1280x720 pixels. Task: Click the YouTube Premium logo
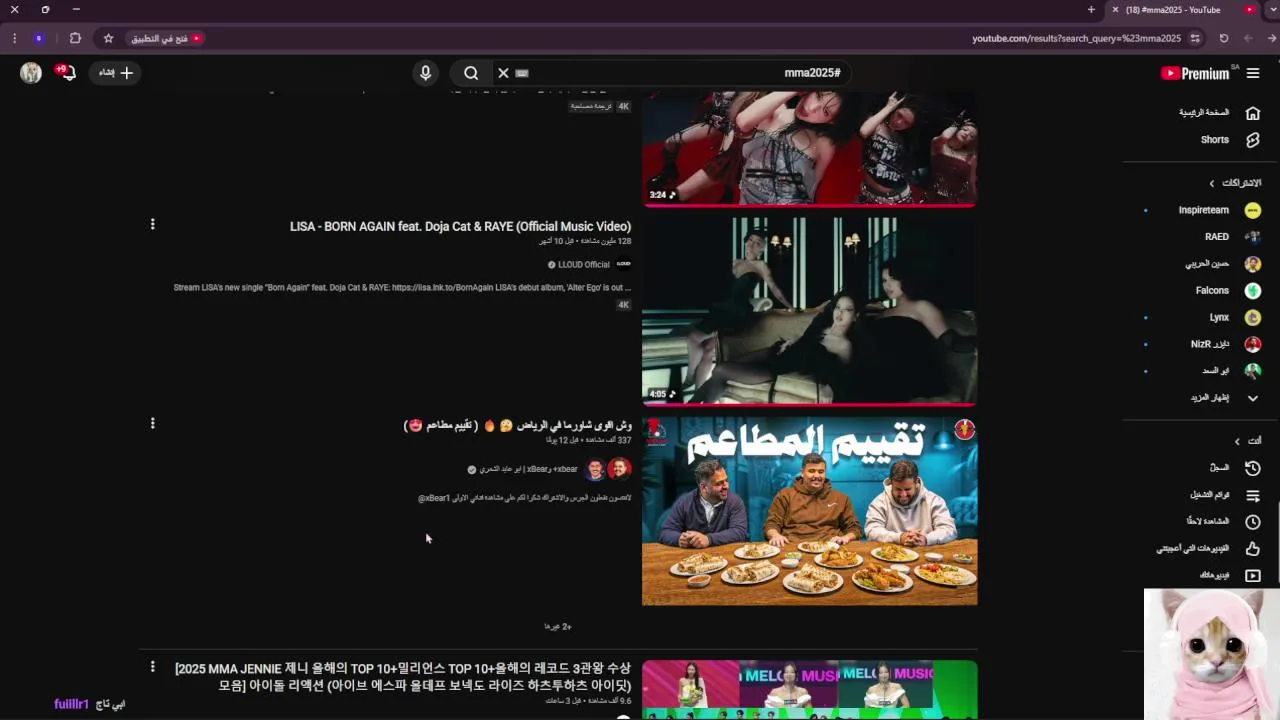pos(1196,73)
